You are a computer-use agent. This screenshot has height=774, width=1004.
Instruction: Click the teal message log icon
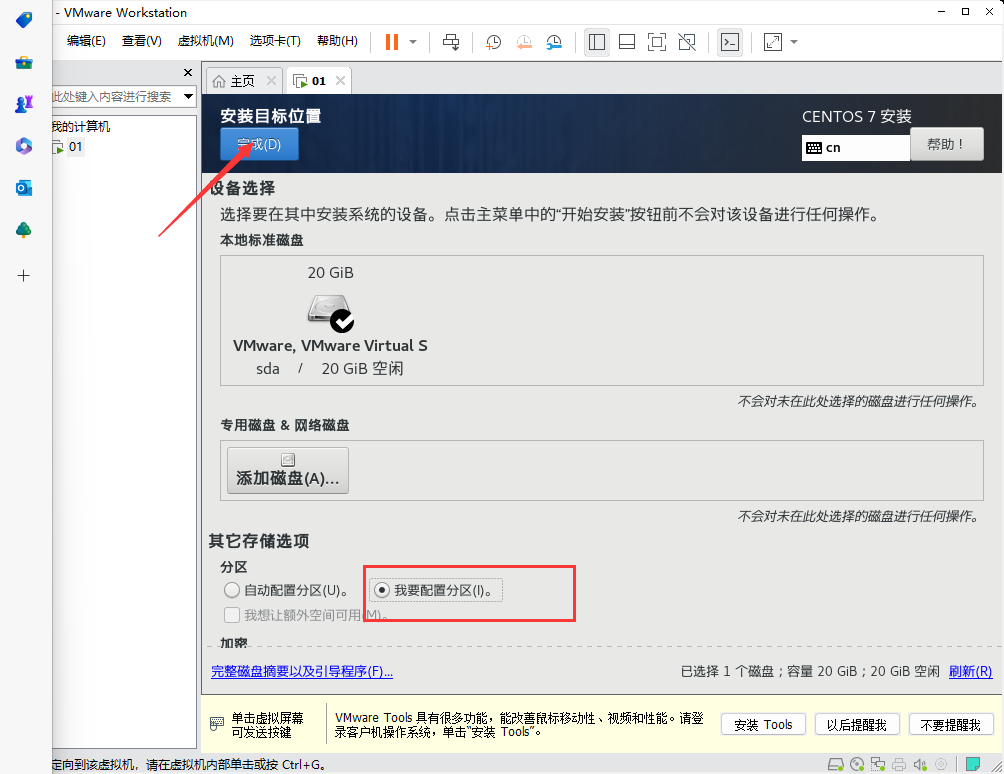tap(973, 764)
